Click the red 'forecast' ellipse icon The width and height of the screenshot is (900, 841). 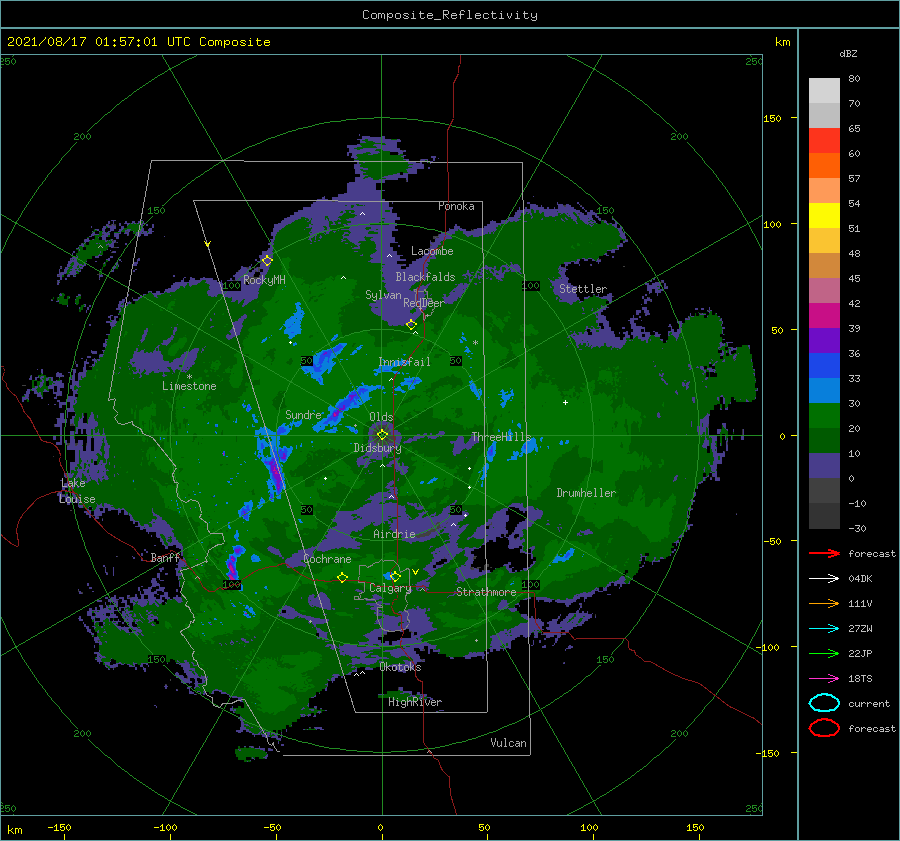[x=824, y=728]
